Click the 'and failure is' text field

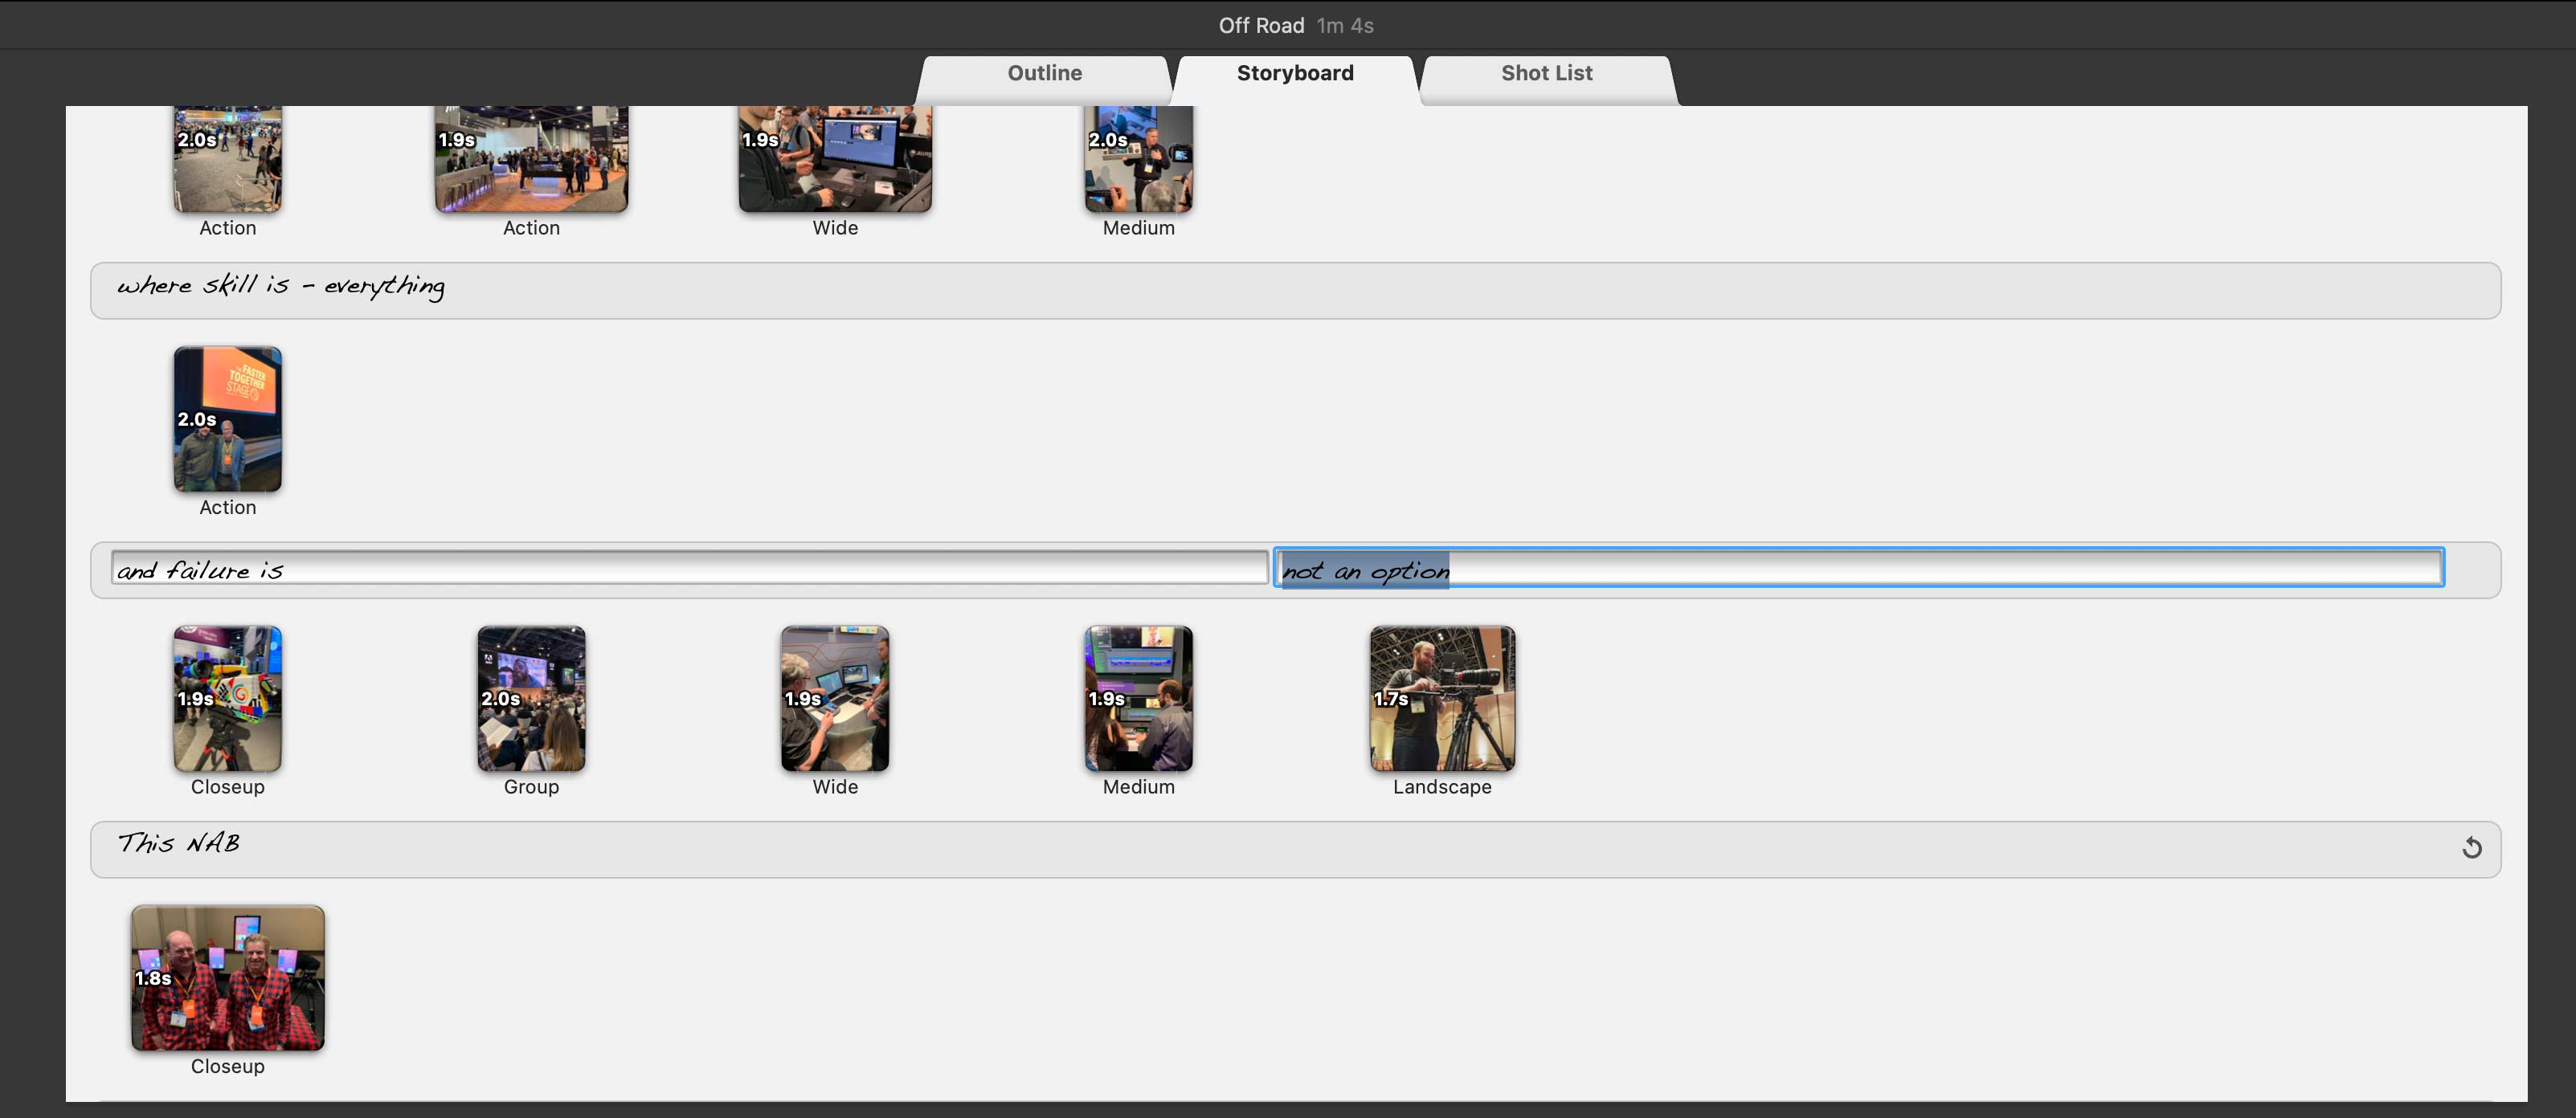click(690, 568)
